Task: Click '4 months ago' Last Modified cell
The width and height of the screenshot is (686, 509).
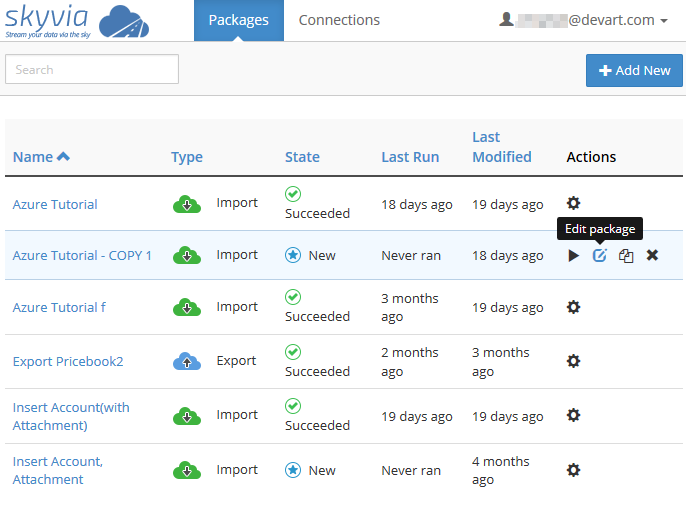Action: [500, 470]
